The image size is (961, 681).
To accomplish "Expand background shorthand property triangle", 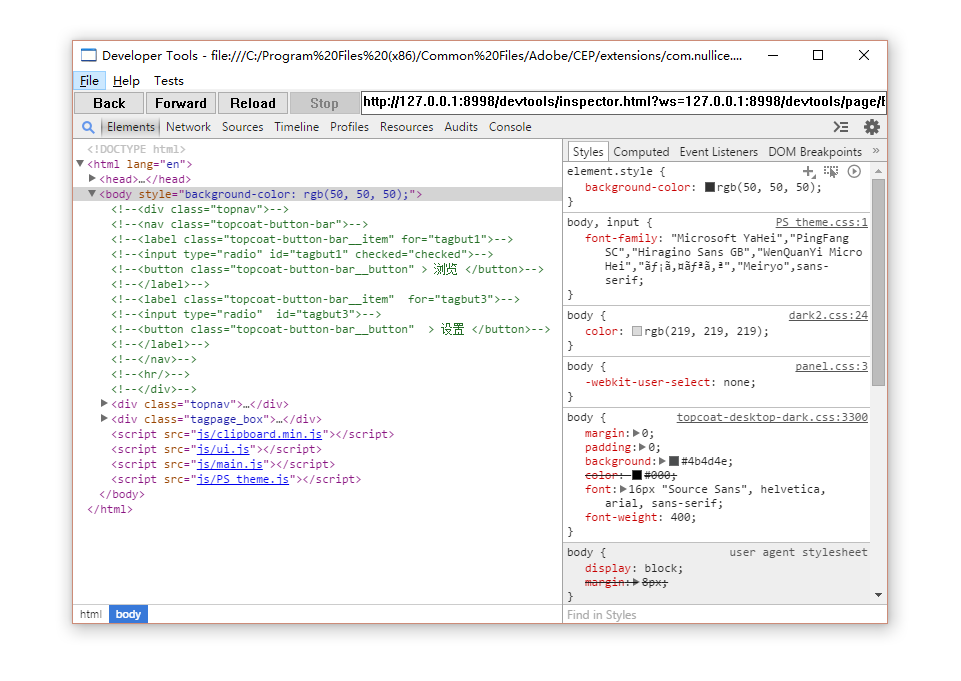I will (663, 461).
